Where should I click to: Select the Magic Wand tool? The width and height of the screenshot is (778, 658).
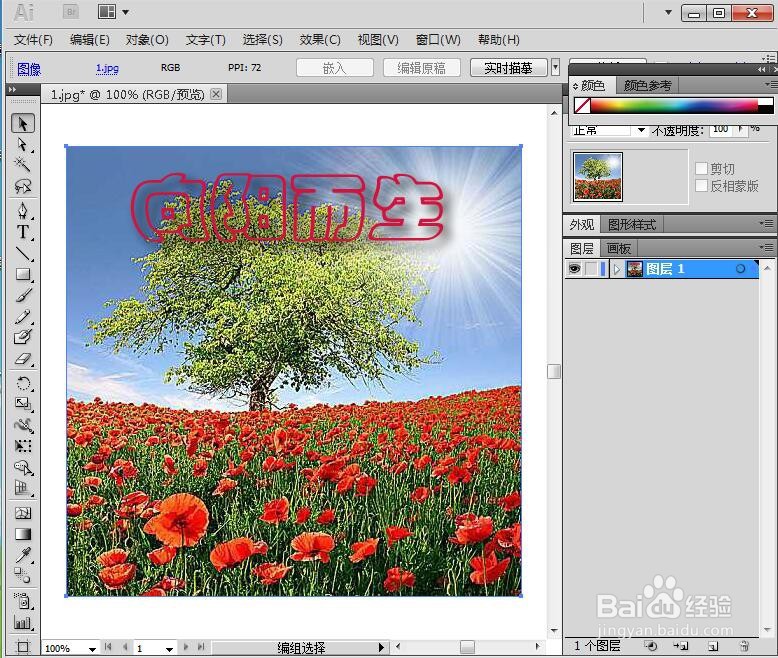[x=23, y=164]
